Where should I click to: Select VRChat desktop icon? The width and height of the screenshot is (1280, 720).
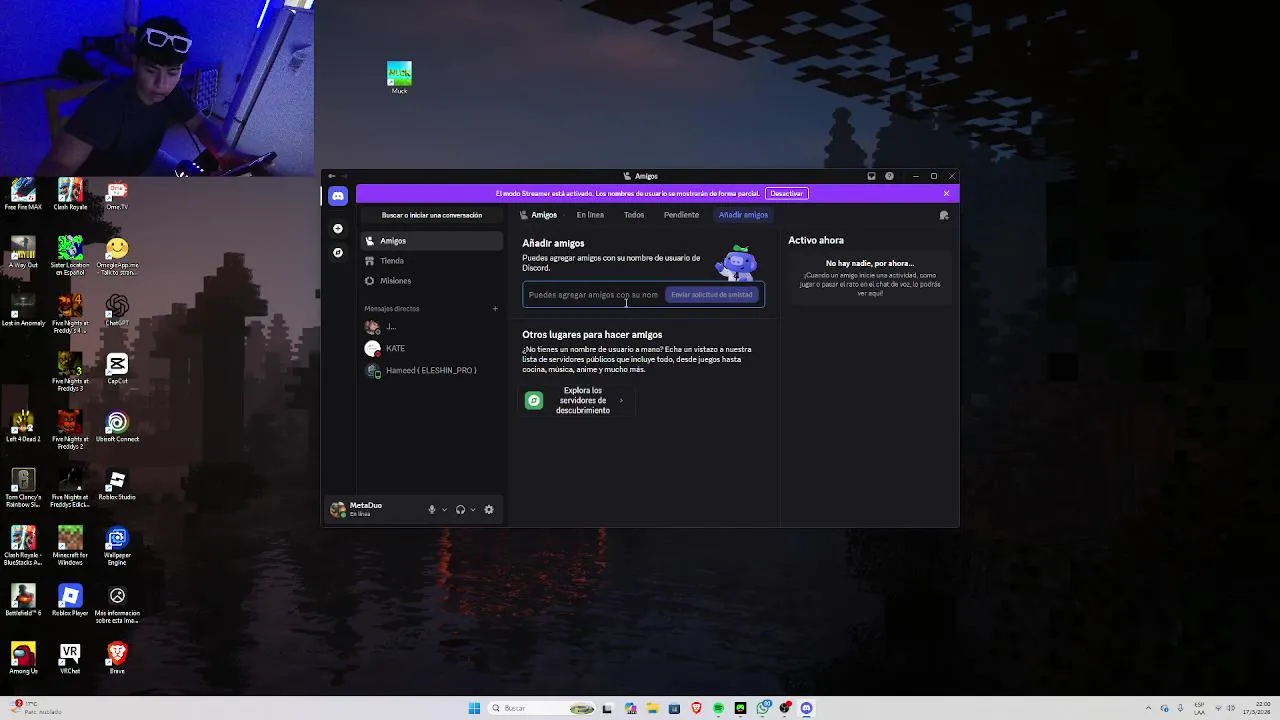pos(70,658)
